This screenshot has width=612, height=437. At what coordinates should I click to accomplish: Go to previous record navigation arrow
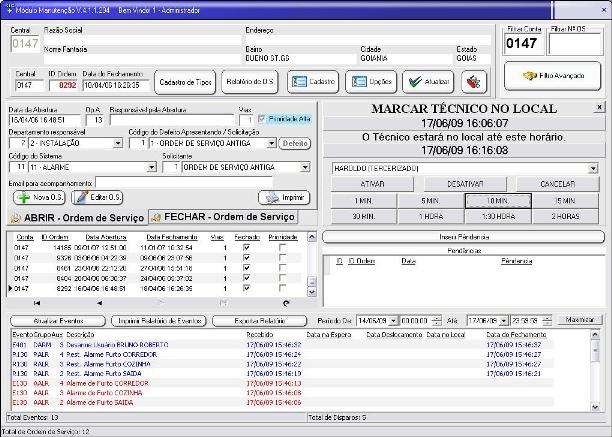pos(100,303)
